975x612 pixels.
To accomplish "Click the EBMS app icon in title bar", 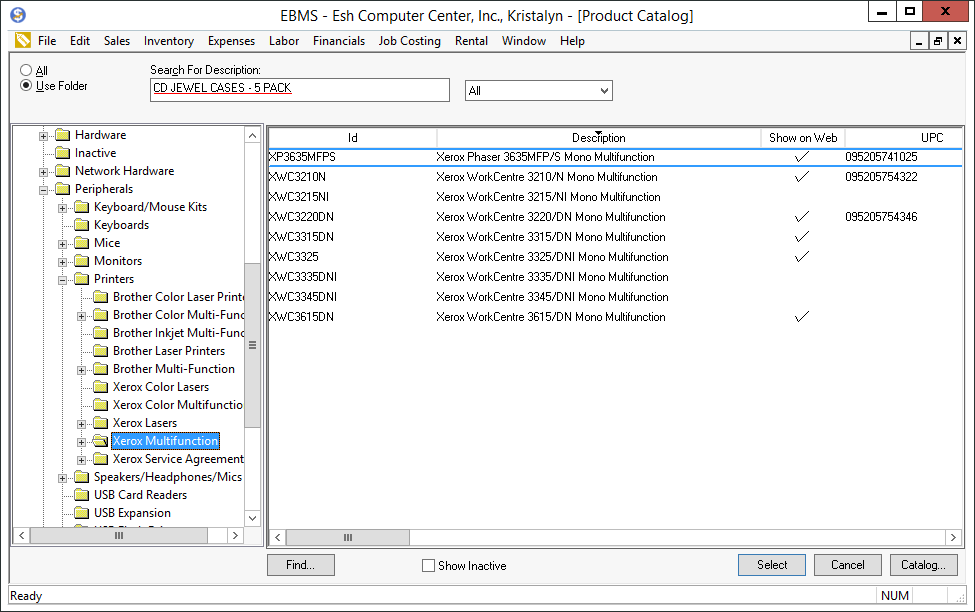I will pyautogui.click(x=17, y=15).
